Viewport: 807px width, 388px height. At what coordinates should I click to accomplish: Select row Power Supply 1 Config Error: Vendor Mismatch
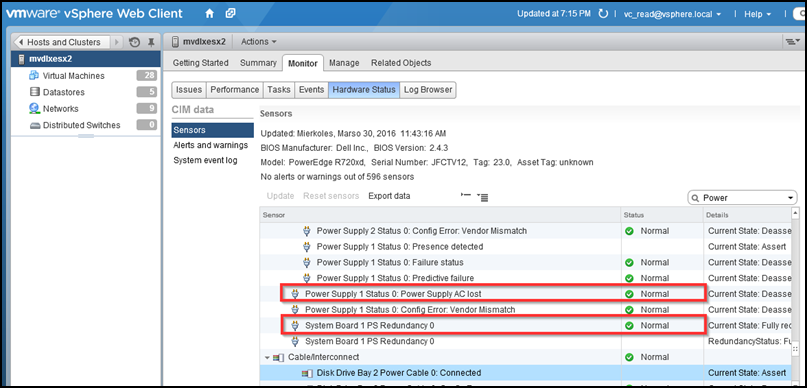(525, 310)
